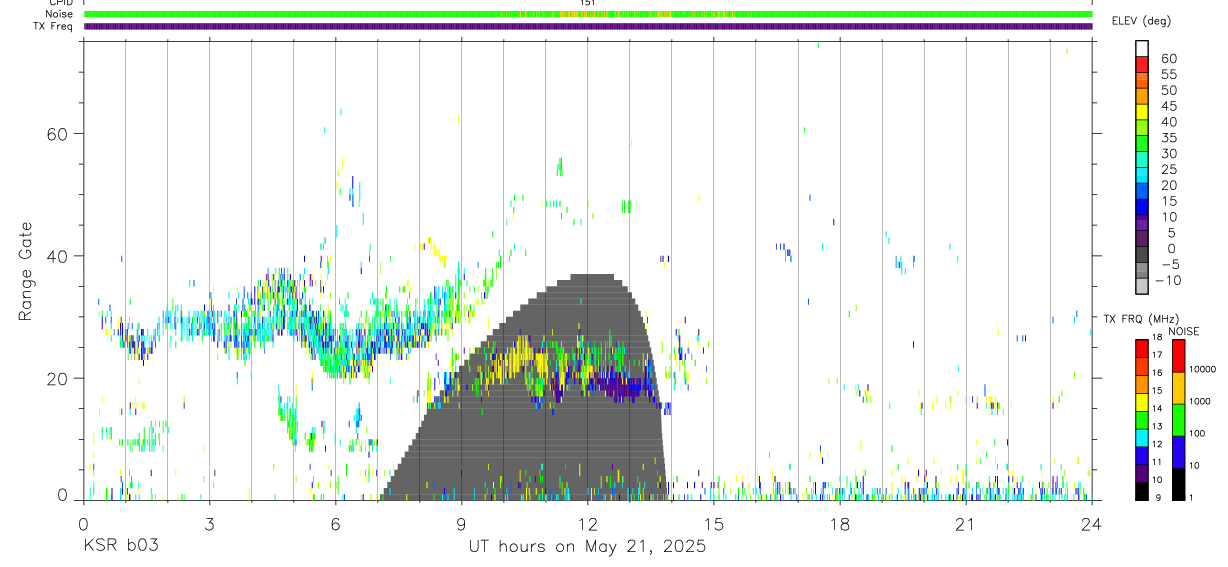Pick the light gray bottom segment of the ELEV bar
The image size is (1228, 567).
[x=1143, y=285]
